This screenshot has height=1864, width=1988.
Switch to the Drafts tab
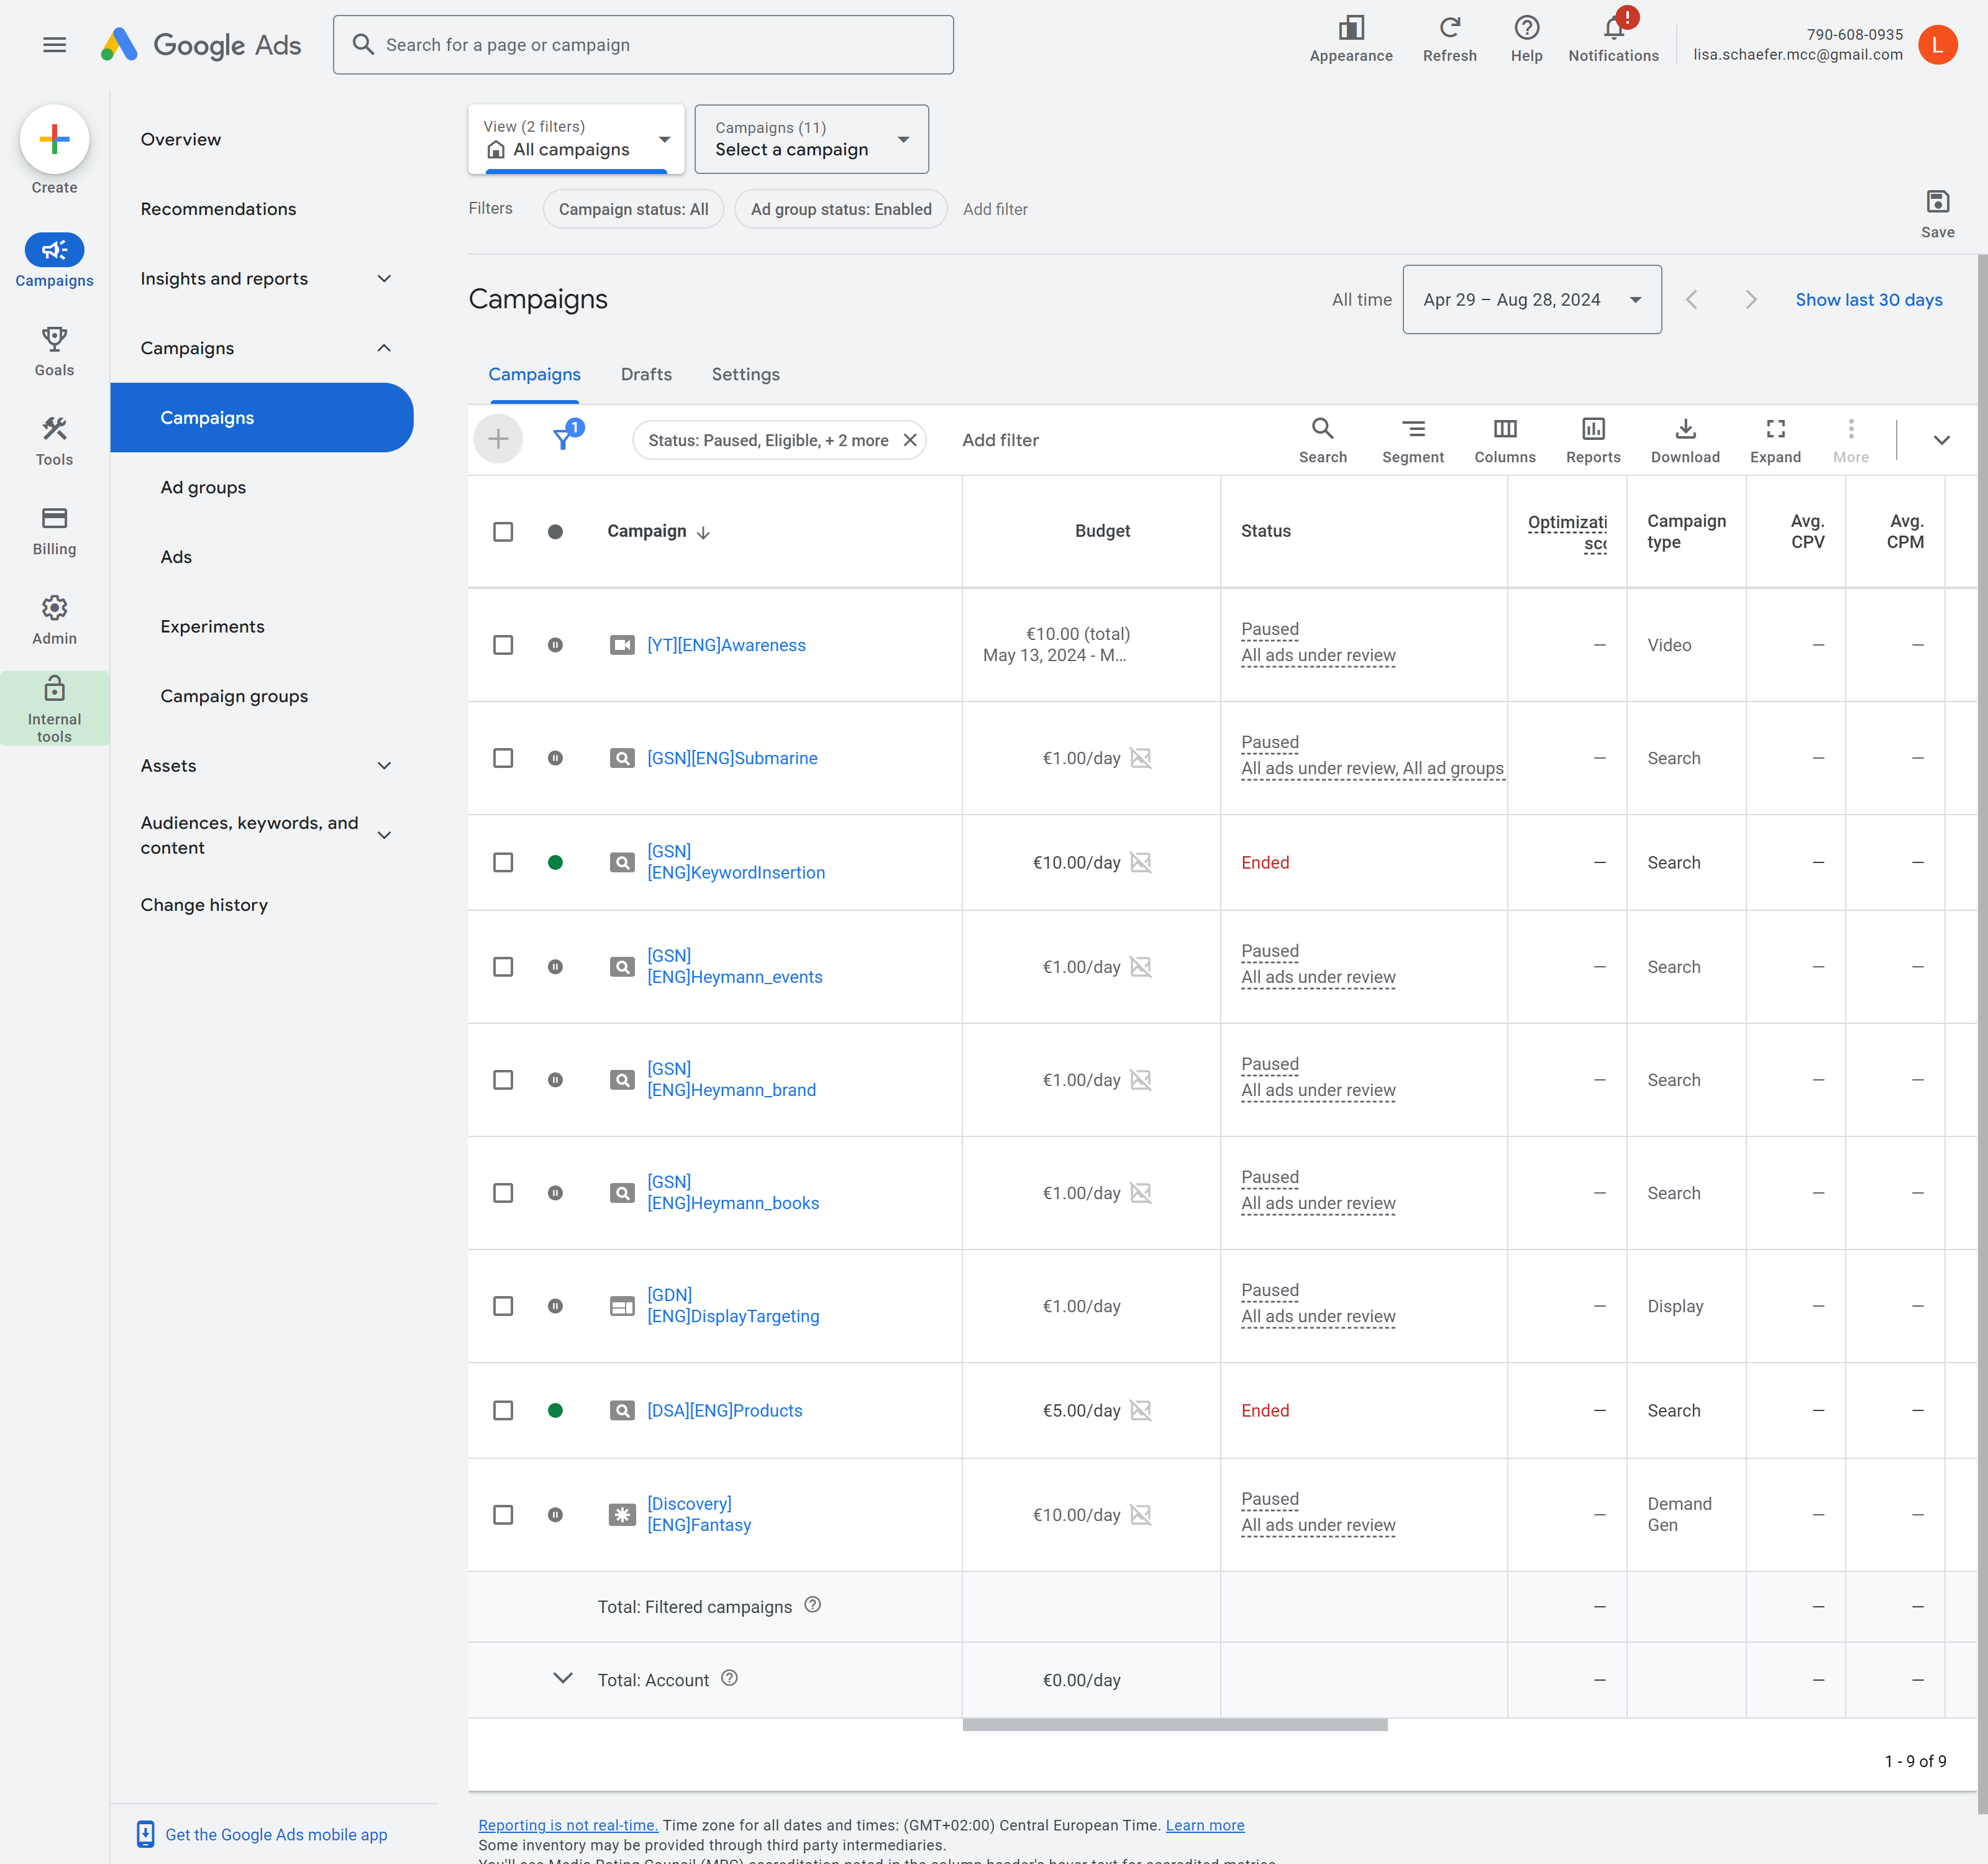646,374
